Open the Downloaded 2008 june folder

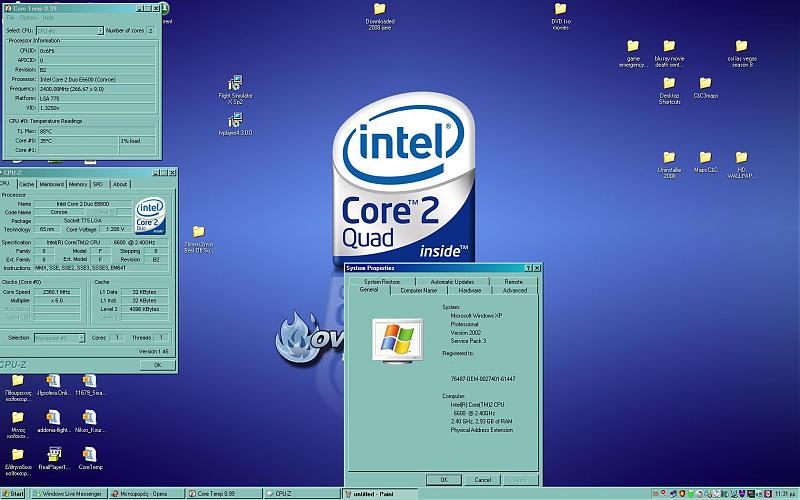380,16
